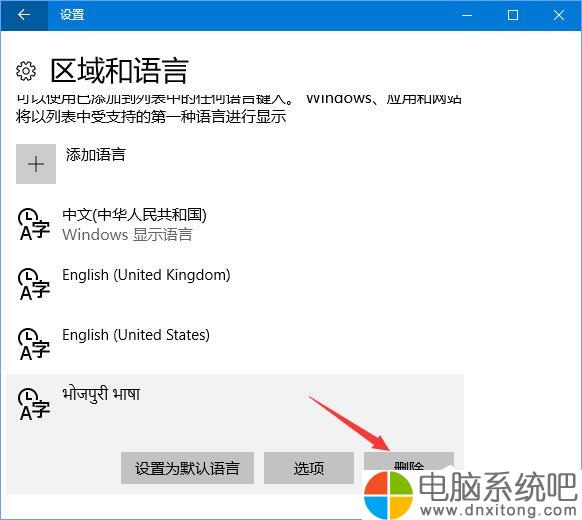Click the language icon for English (United States)
The height and width of the screenshot is (520, 582).
click(34, 344)
